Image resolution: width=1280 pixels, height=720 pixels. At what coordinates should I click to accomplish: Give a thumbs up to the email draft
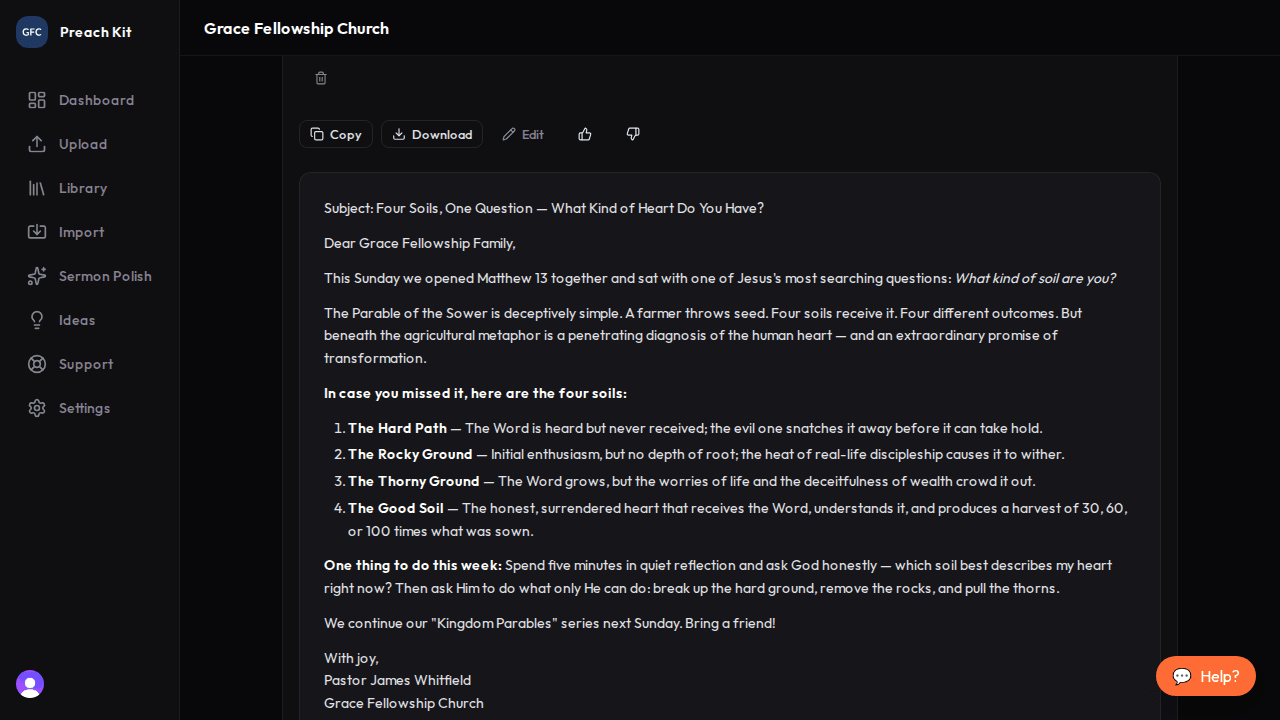point(585,134)
